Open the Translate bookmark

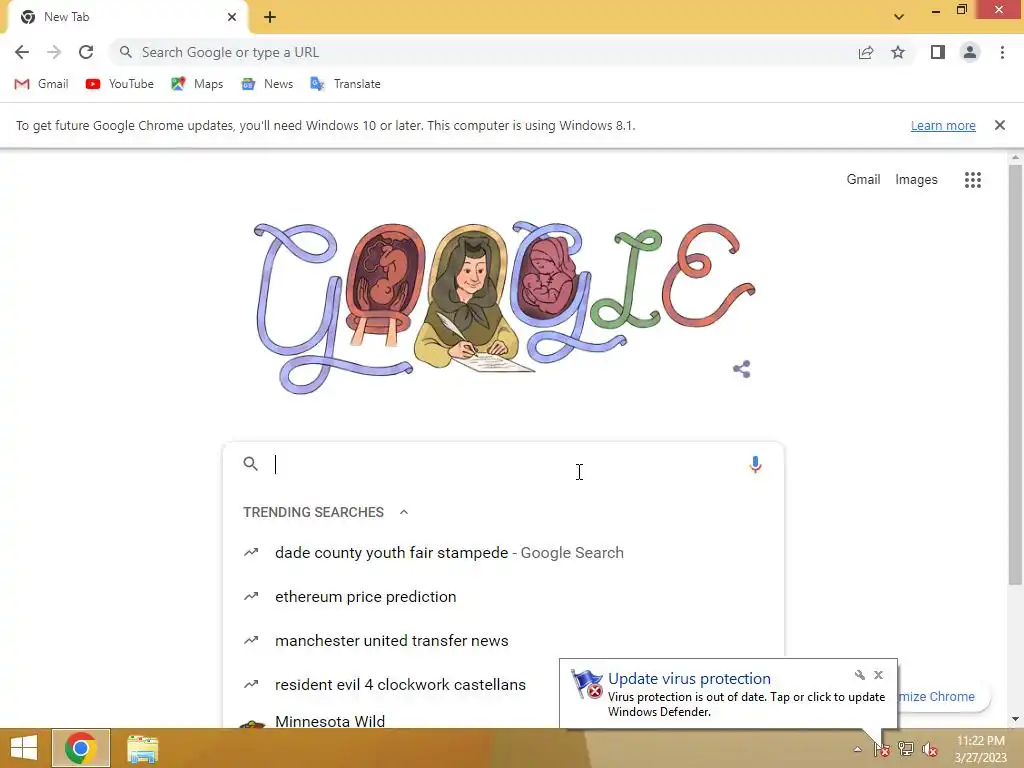[x=345, y=84]
